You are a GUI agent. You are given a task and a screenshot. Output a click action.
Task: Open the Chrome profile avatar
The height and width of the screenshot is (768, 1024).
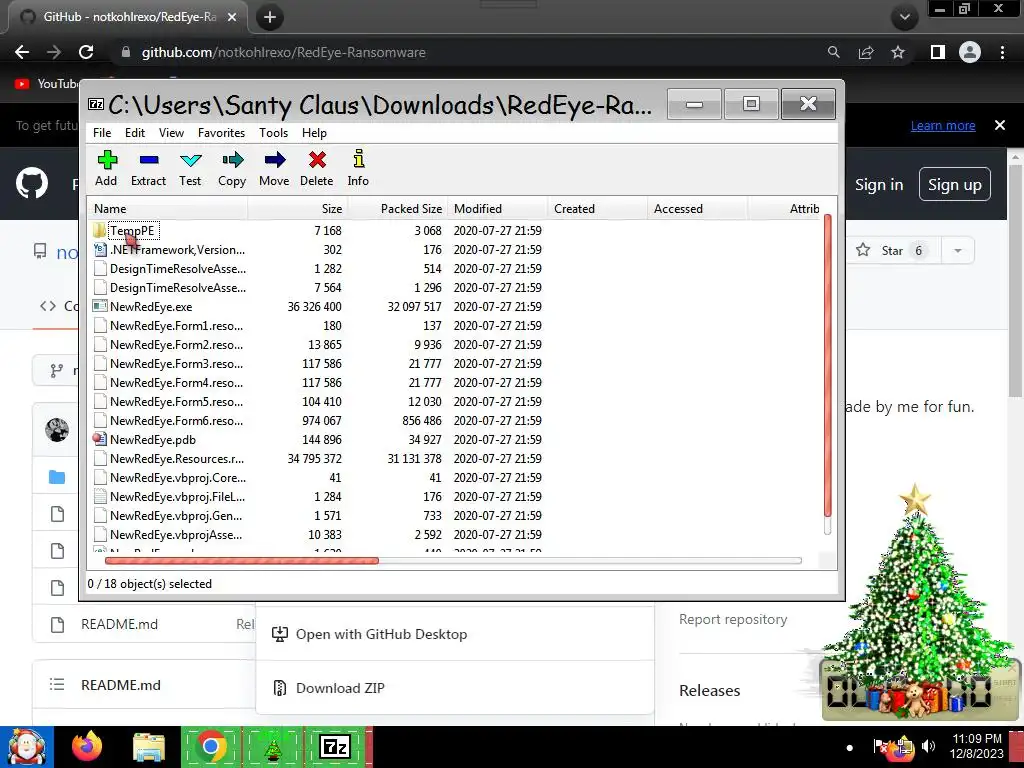click(970, 52)
